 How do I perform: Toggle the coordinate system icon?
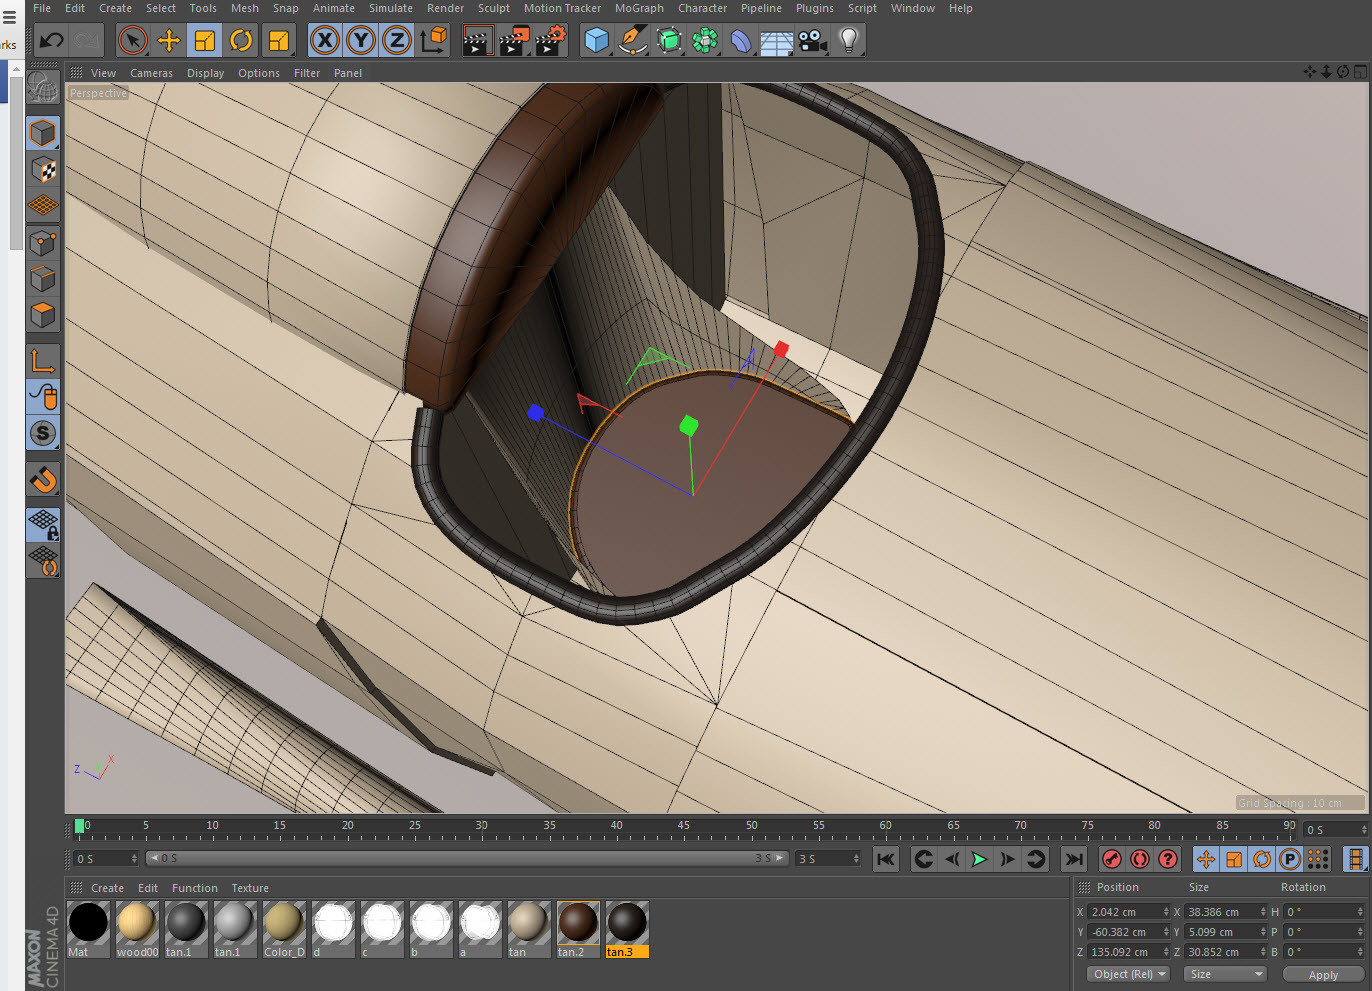coord(434,40)
